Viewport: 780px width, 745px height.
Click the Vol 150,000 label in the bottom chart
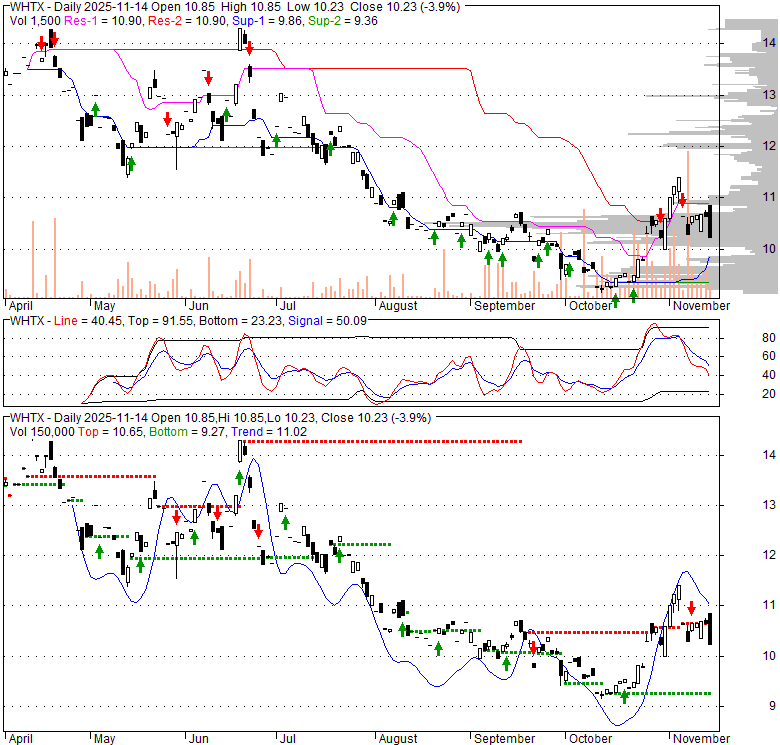click(x=42, y=431)
